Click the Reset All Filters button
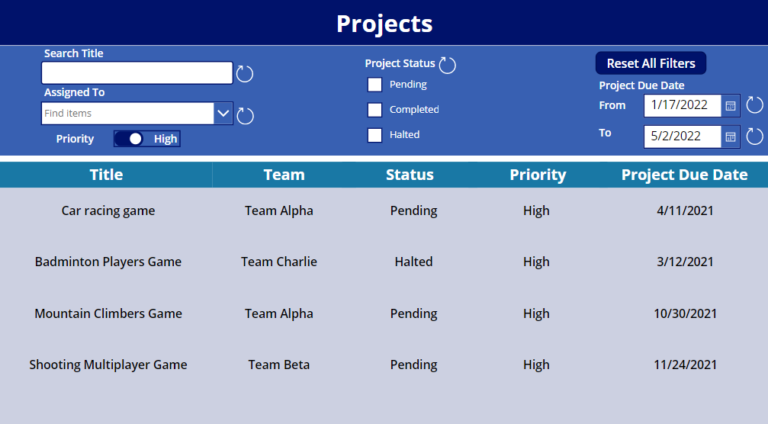 click(x=651, y=63)
